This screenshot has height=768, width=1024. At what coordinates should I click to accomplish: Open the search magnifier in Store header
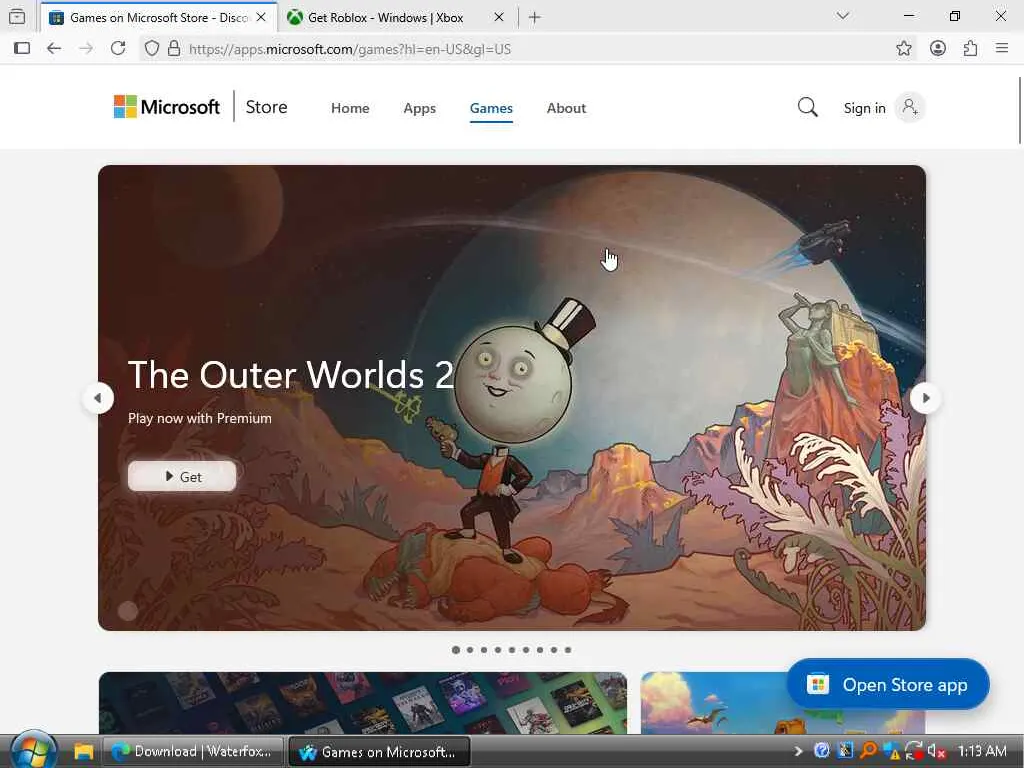point(807,107)
